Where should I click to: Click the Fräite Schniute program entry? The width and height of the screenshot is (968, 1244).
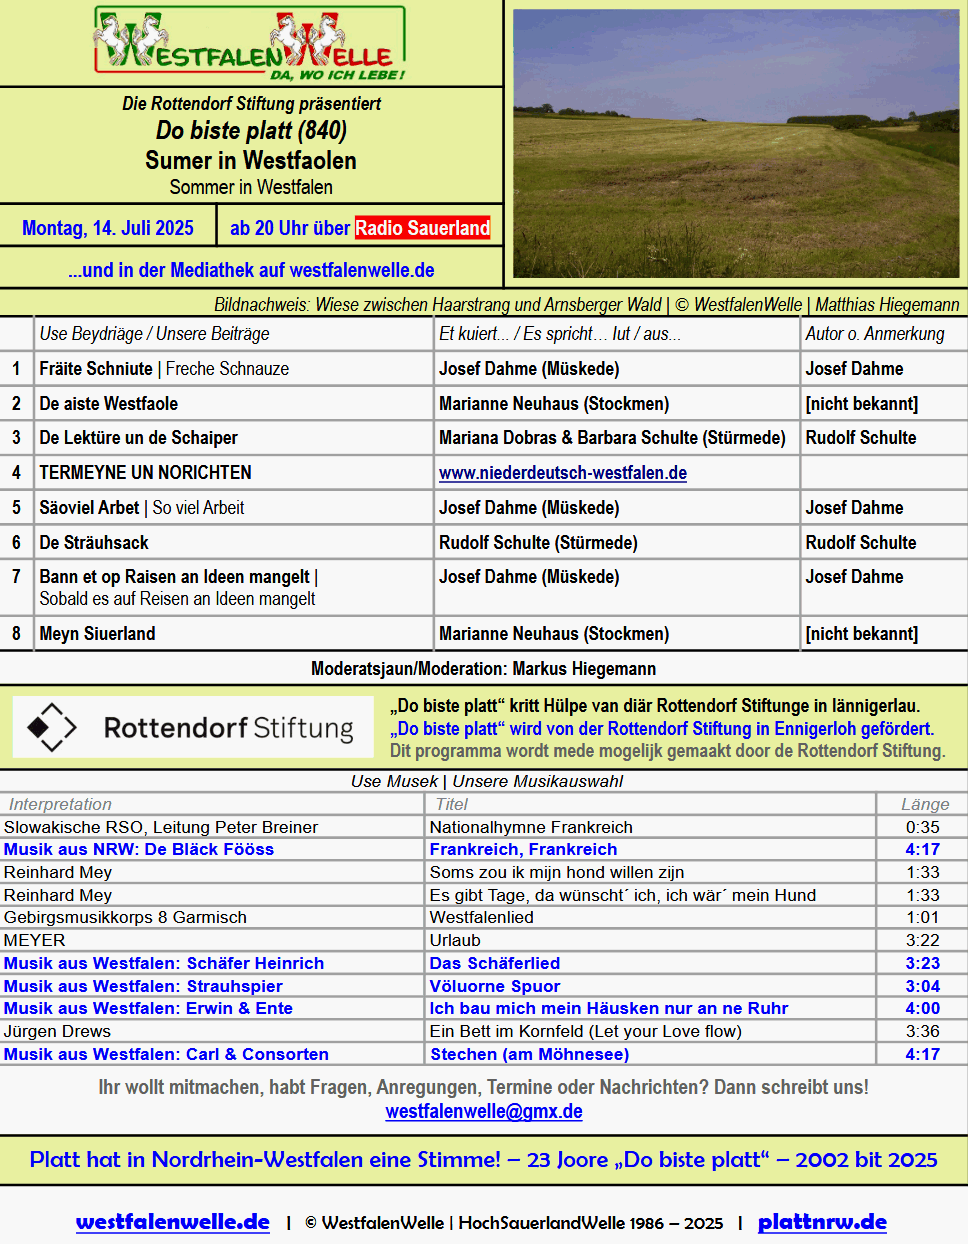click(96, 369)
